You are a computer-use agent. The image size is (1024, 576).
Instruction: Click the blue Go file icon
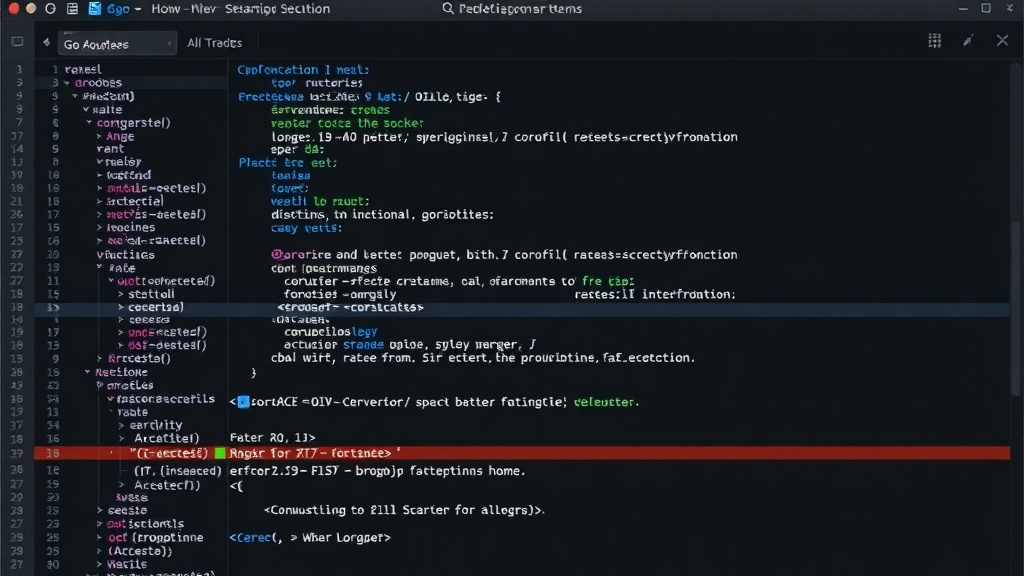[95, 8]
